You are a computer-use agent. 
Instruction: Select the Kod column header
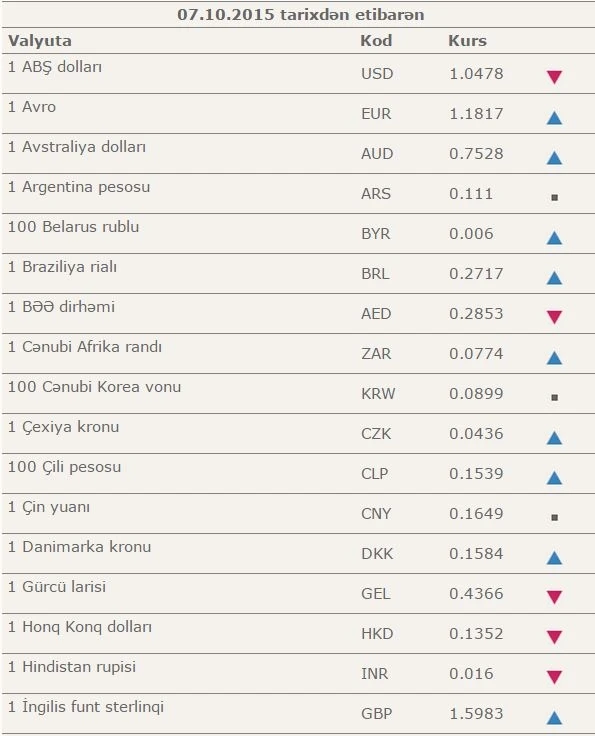[376, 41]
